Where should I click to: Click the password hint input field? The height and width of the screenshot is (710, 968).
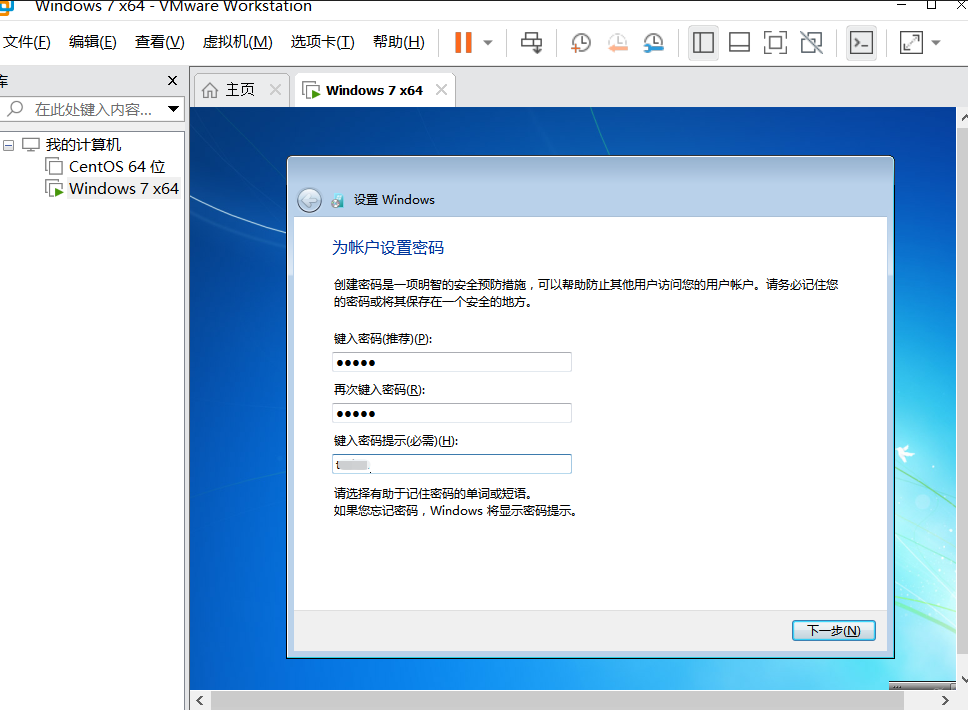(451, 463)
